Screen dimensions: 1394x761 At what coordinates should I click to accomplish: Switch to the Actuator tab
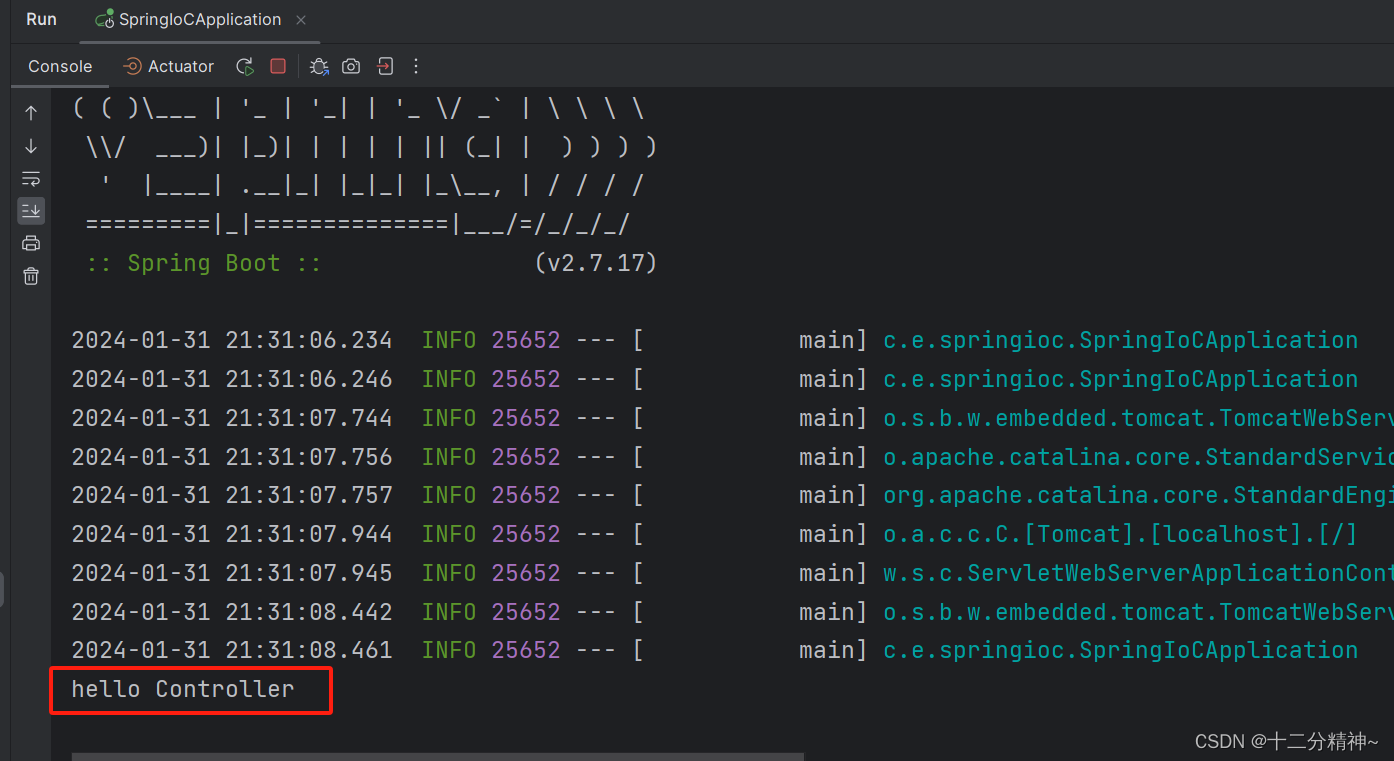(x=168, y=66)
